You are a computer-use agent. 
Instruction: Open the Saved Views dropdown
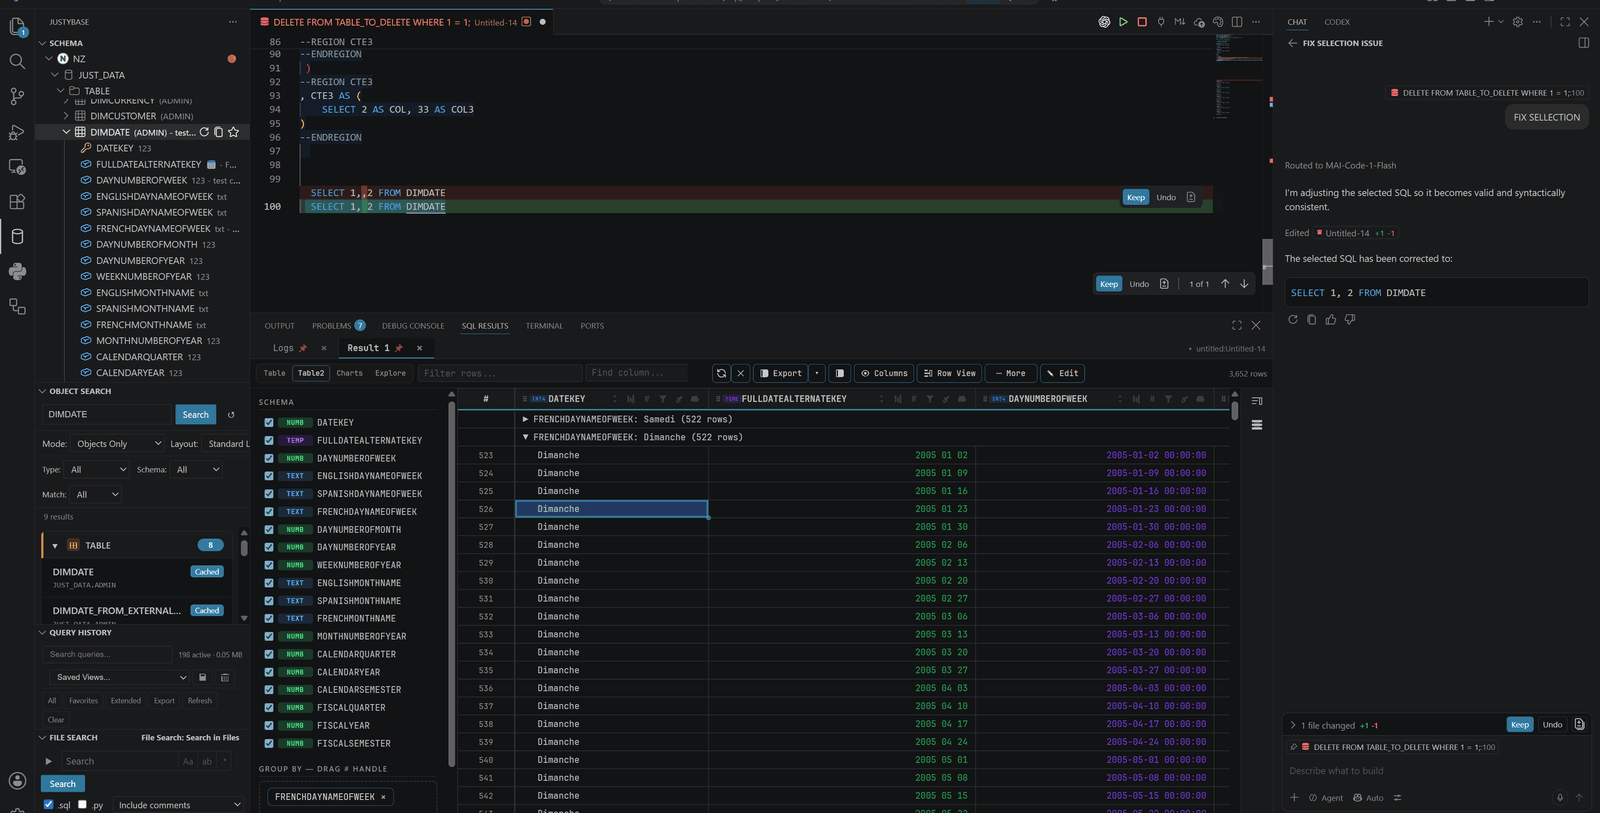coord(120,677)
